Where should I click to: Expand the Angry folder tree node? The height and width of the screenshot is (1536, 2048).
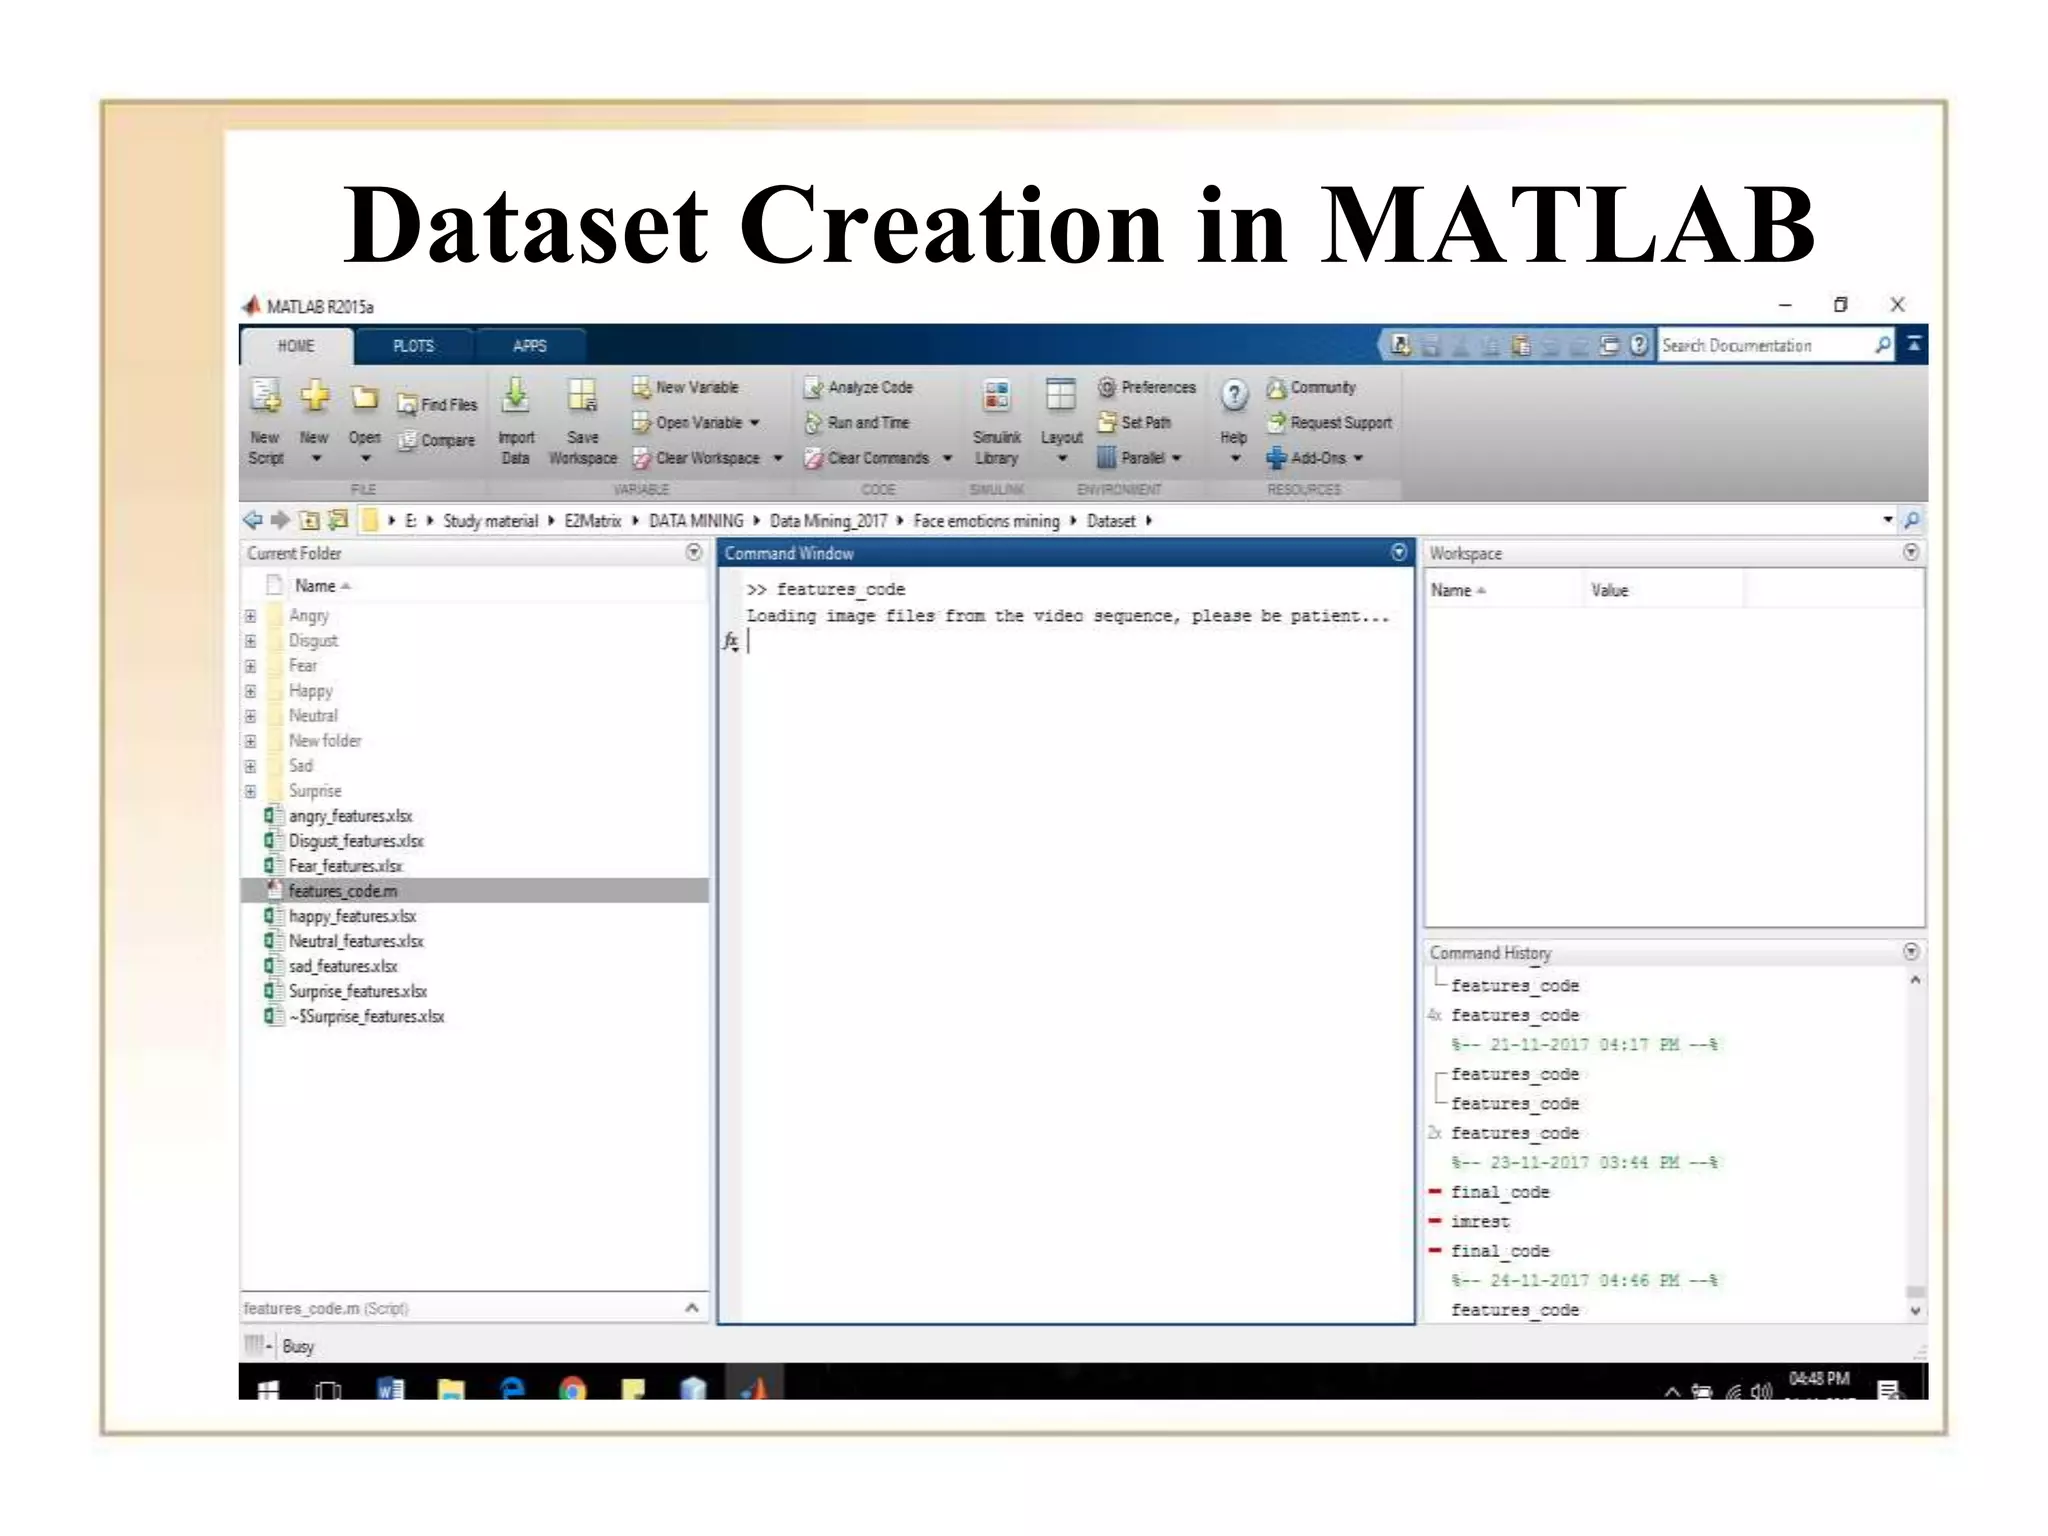pyautogui.click(x=251, y=616)
